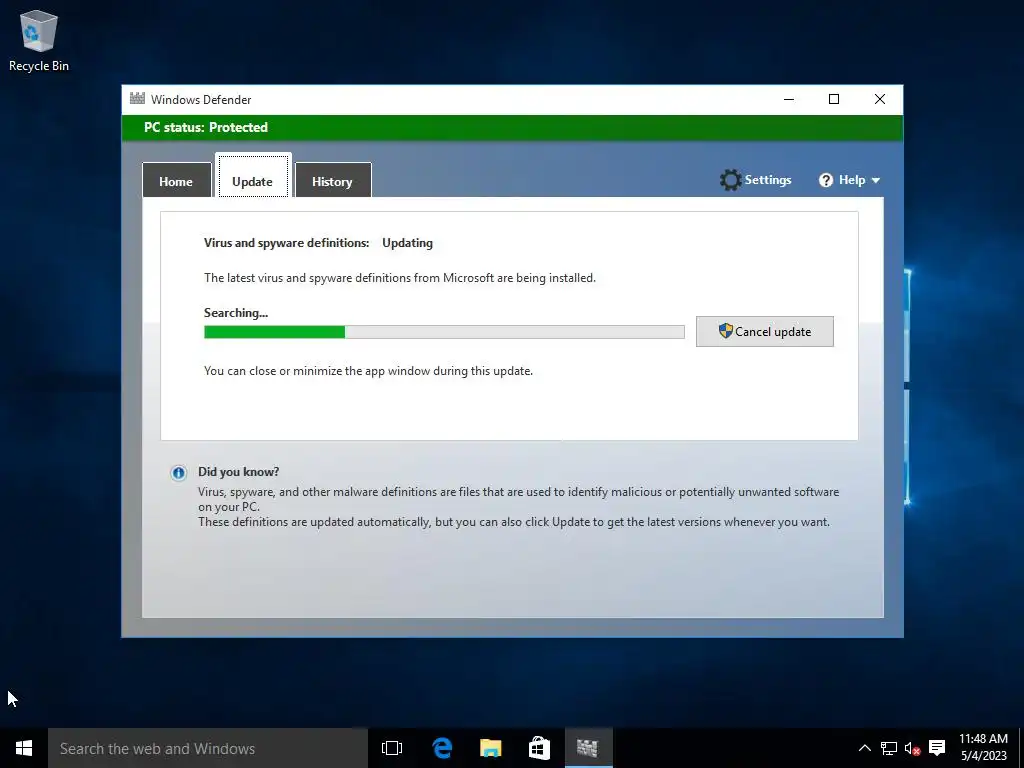The width and height of the screenshot is (1024, 768).
Task: Open the network status tray icon
Action: pyautogui.click(x=889, y=748)
